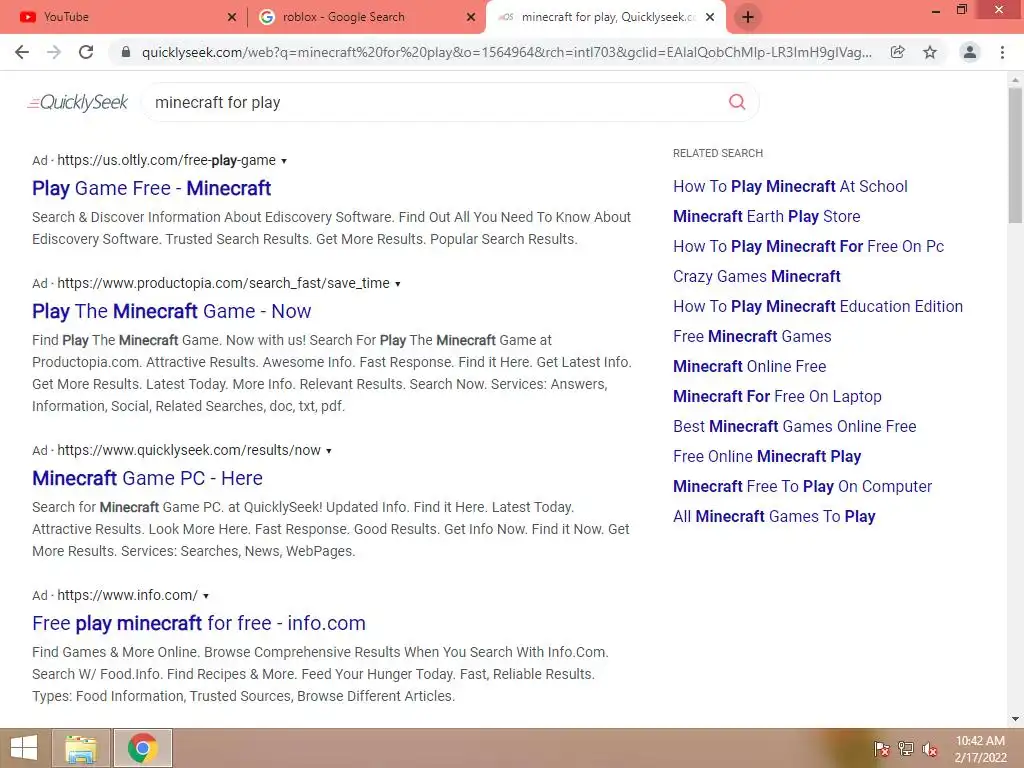The image size is (1024, 768).
Task: Click scrollbar up arrow
Action: click(1015, 80)
